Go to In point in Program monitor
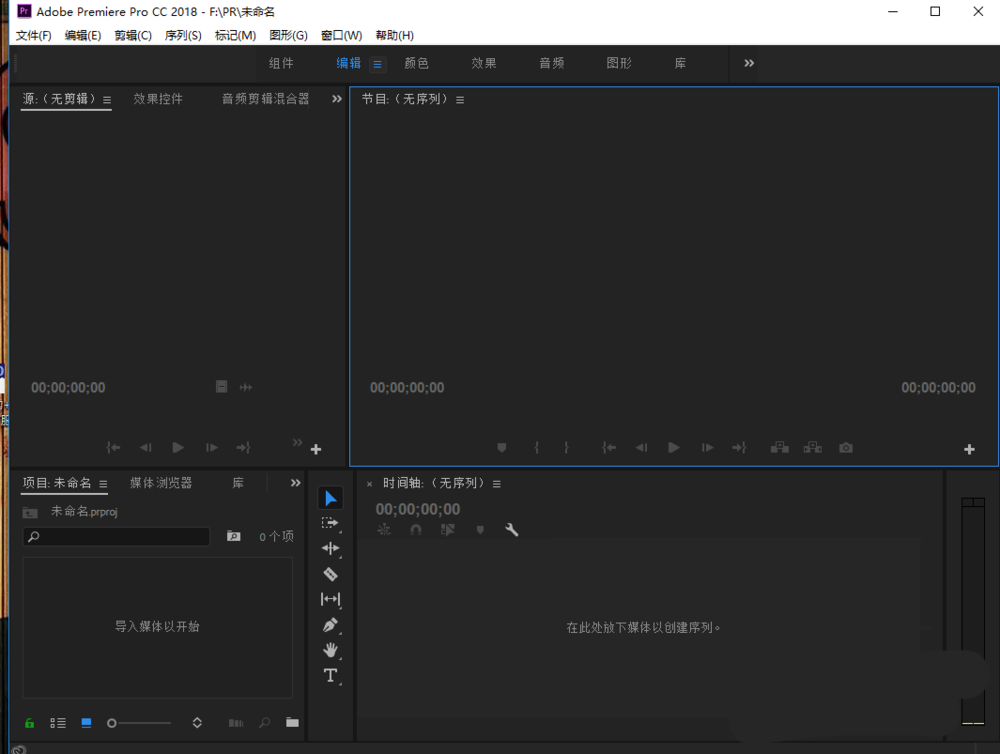Screen dimensions: 1000x754 pyautogui.click(x=609, y=448)
